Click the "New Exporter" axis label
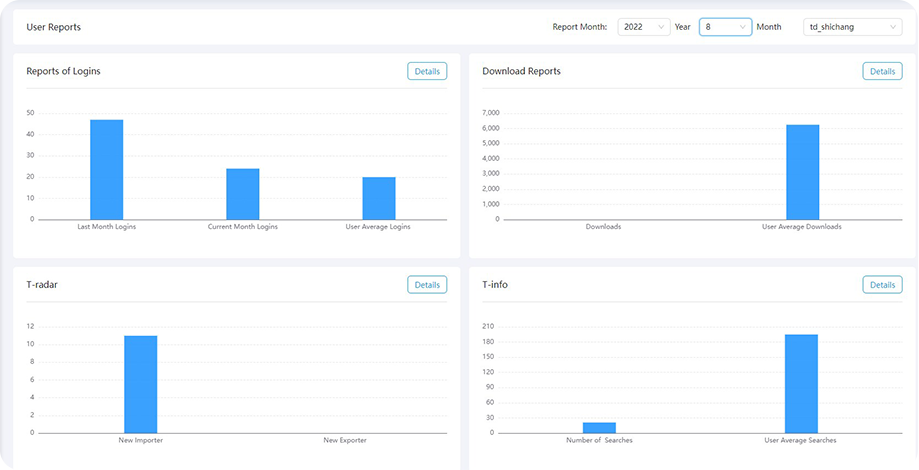Screen dimensions: 919x470 pyautogui.click(x=345, y=440)
